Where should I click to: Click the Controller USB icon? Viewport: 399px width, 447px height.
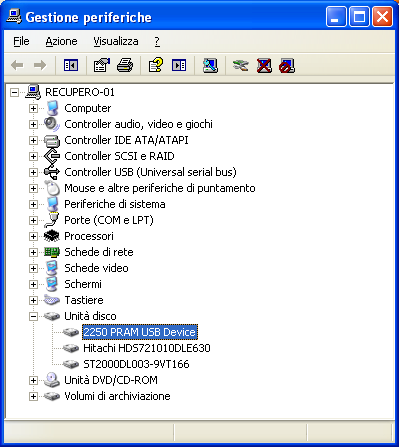[52, 172]
